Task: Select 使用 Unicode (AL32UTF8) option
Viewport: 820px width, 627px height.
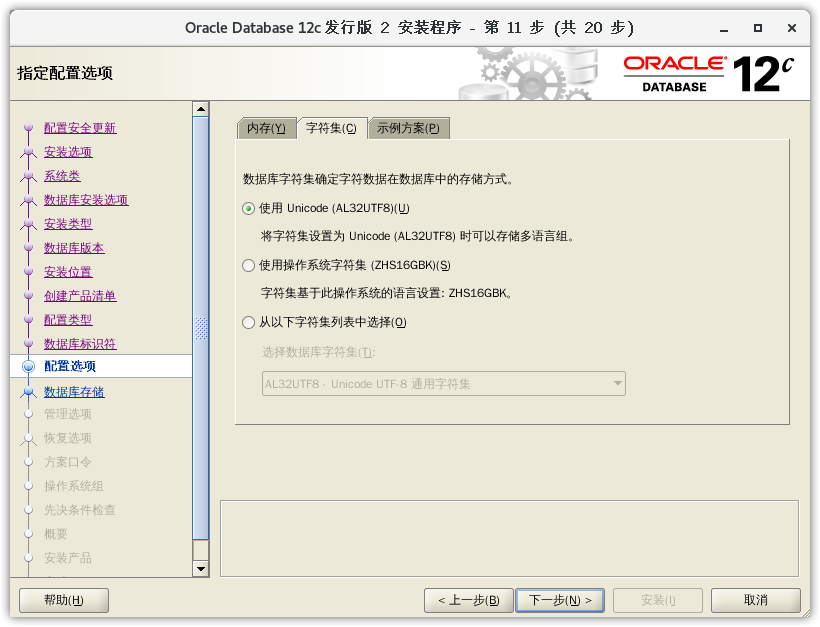Action: click(x=249, y=209)
